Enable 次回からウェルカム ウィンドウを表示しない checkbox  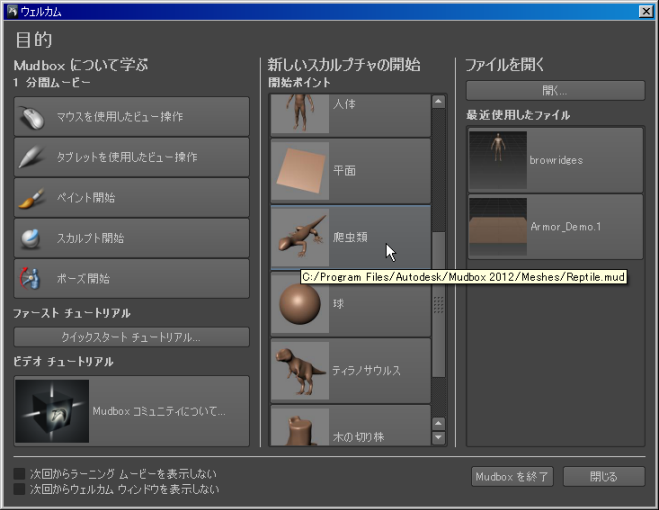pyautogui.click(x=19, y=489)
